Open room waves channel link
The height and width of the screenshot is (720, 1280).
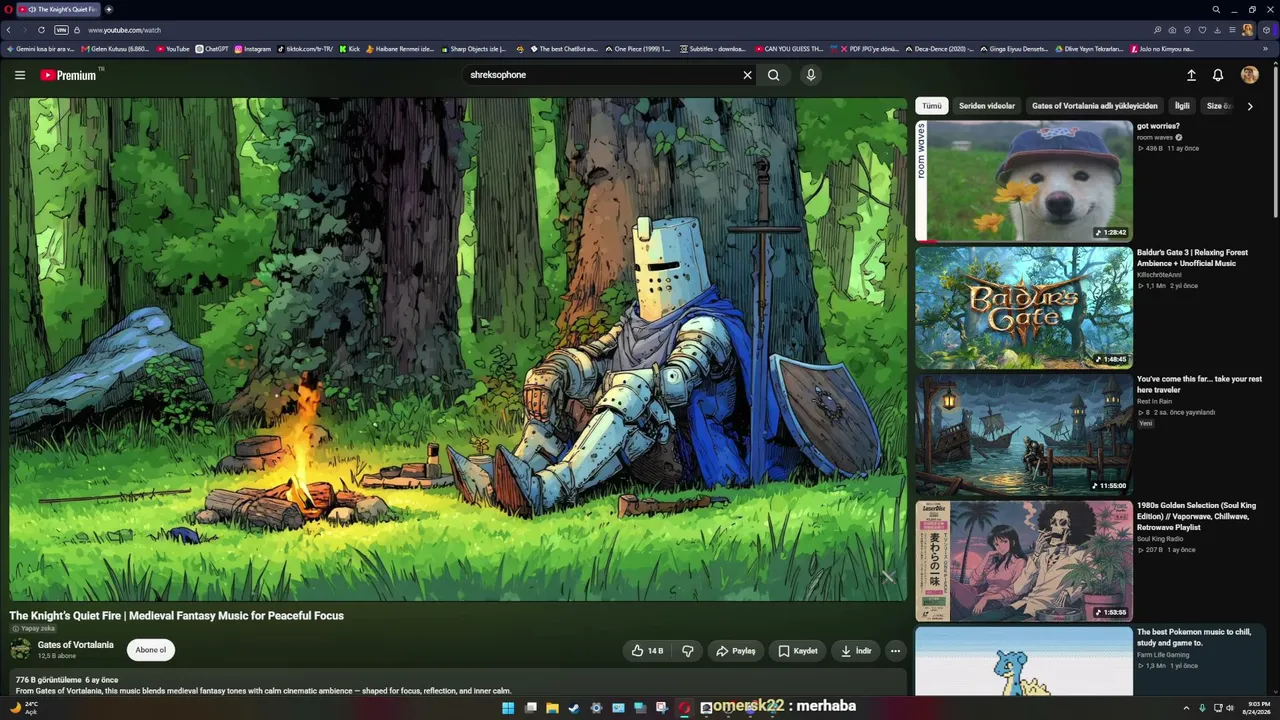click(1155, 137)
